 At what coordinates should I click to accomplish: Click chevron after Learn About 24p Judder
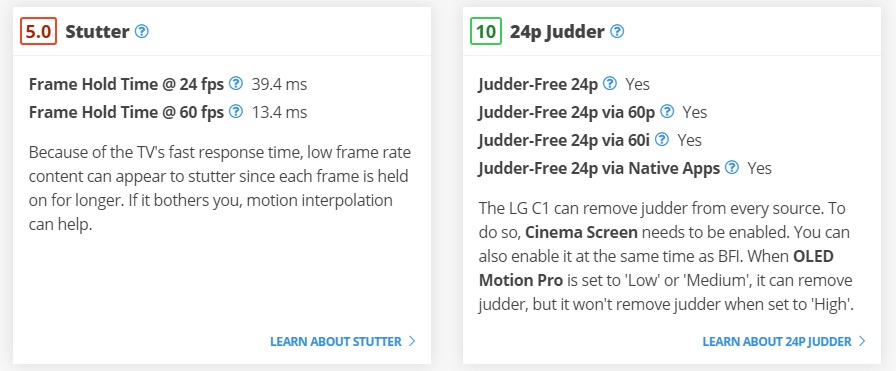862,342
